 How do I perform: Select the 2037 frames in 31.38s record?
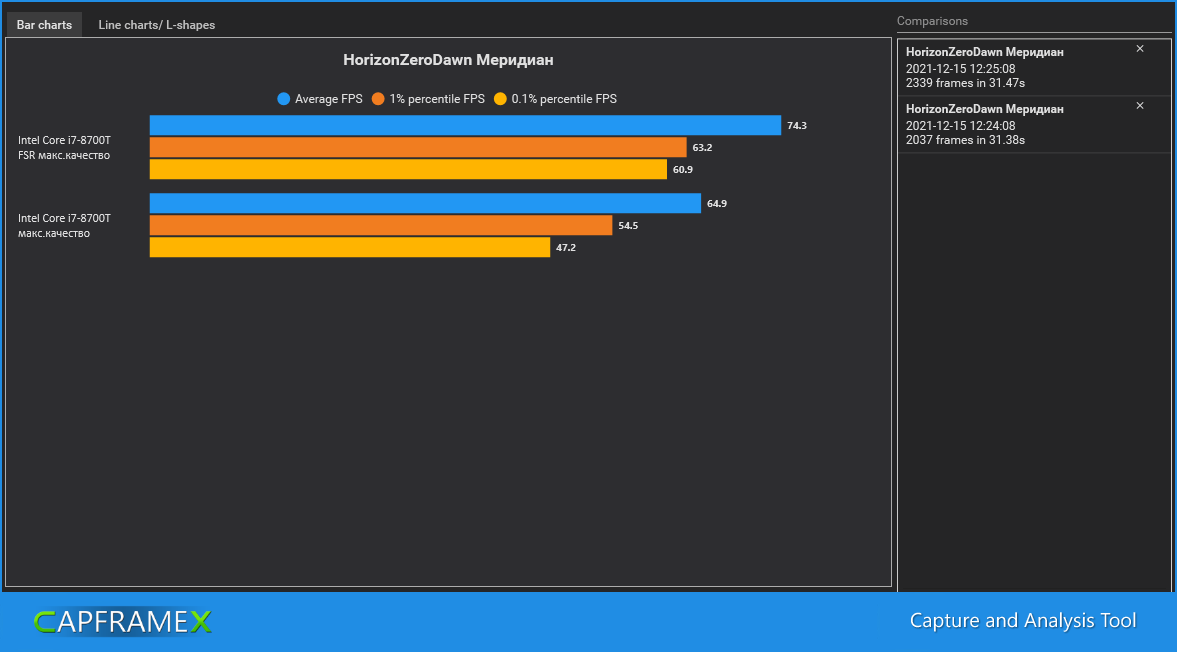coord(1034,125)
